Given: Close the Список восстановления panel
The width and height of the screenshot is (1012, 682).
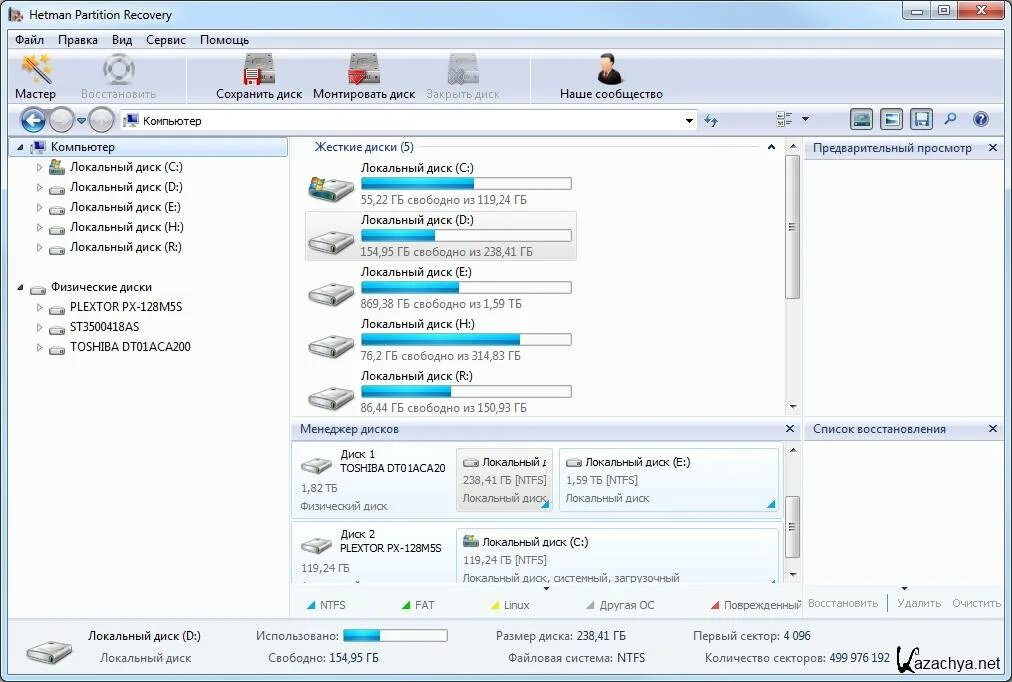Looking at the screenshot, I should coord(993,428).
